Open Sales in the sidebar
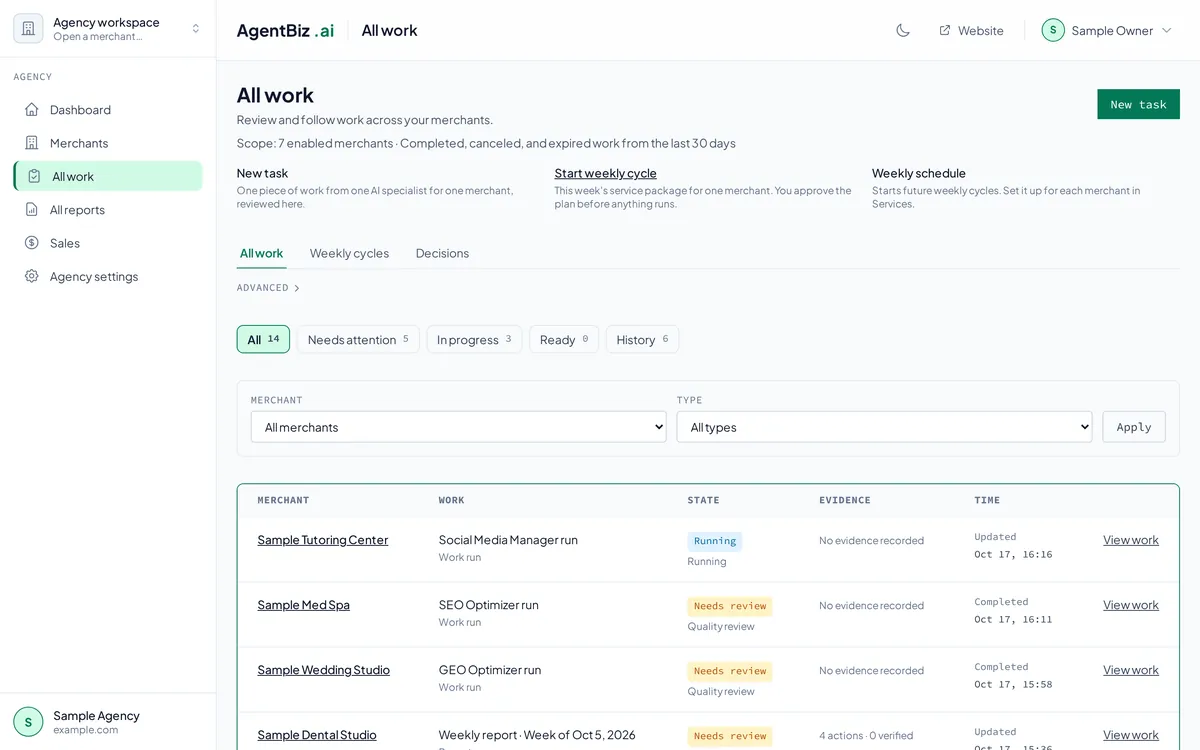Screen dimensions: 1200x750 click(108, 243)
